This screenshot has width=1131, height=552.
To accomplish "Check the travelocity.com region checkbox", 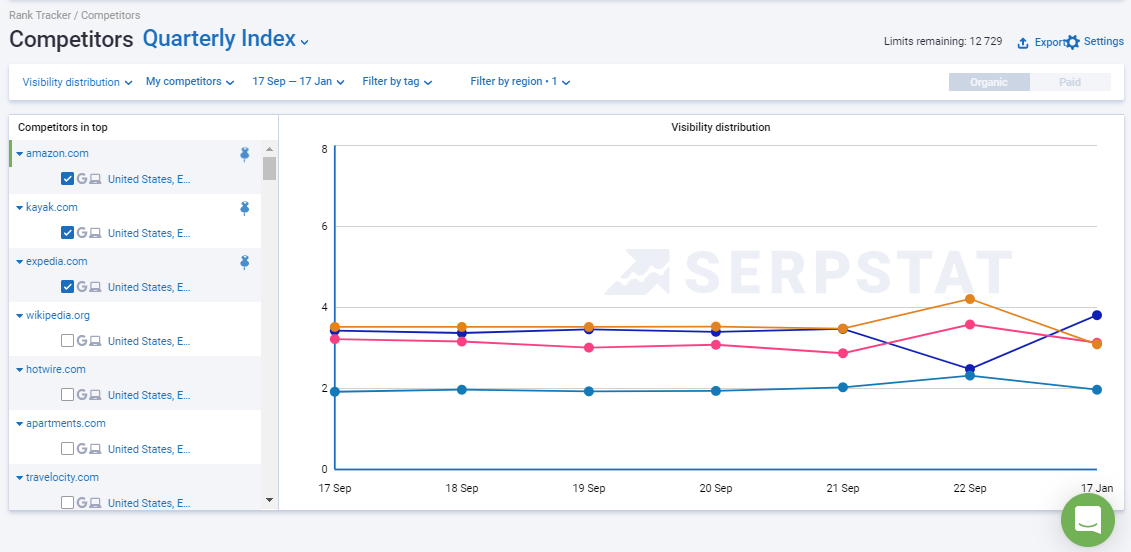I will point(68,503).
